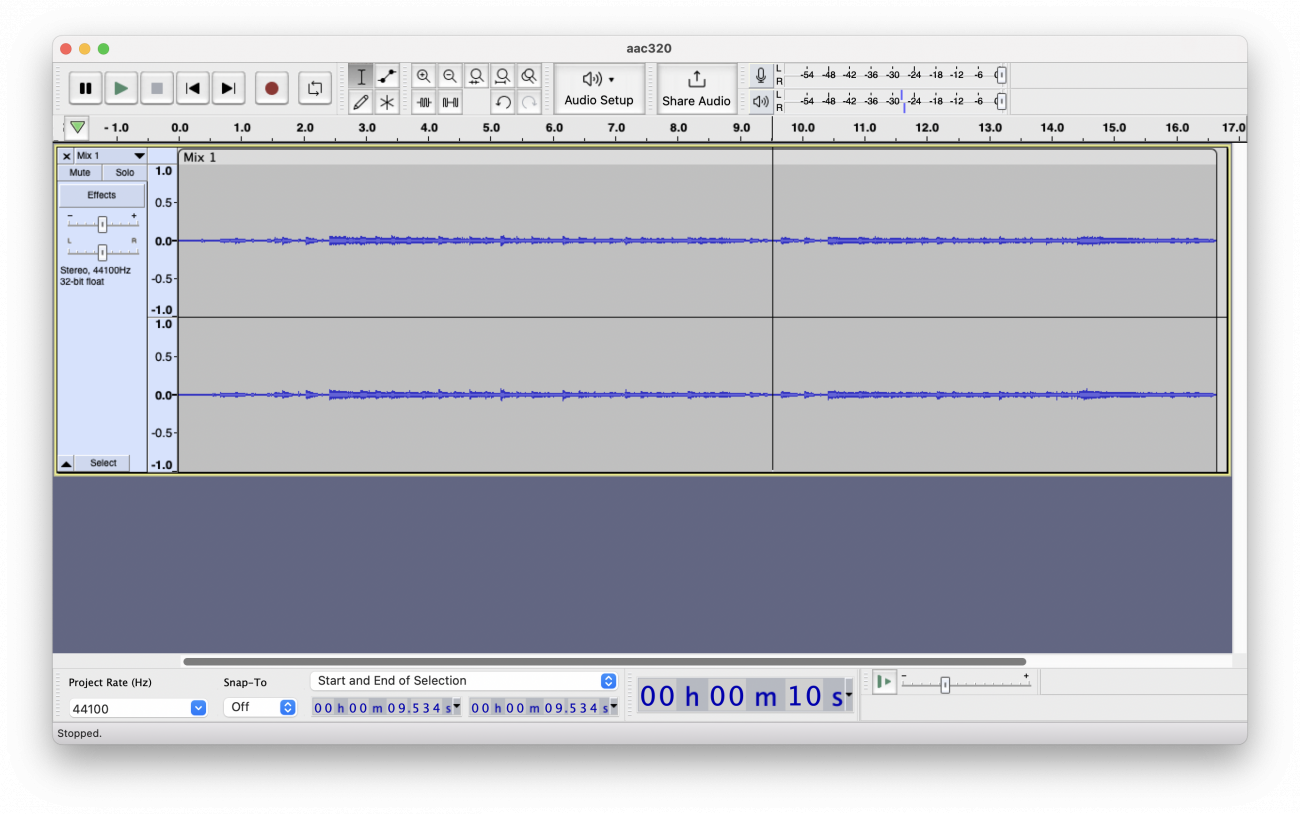Select the Draw (pencil) tool
The width and height of the screenshot is (1300, 814).
tap(361, 102)
